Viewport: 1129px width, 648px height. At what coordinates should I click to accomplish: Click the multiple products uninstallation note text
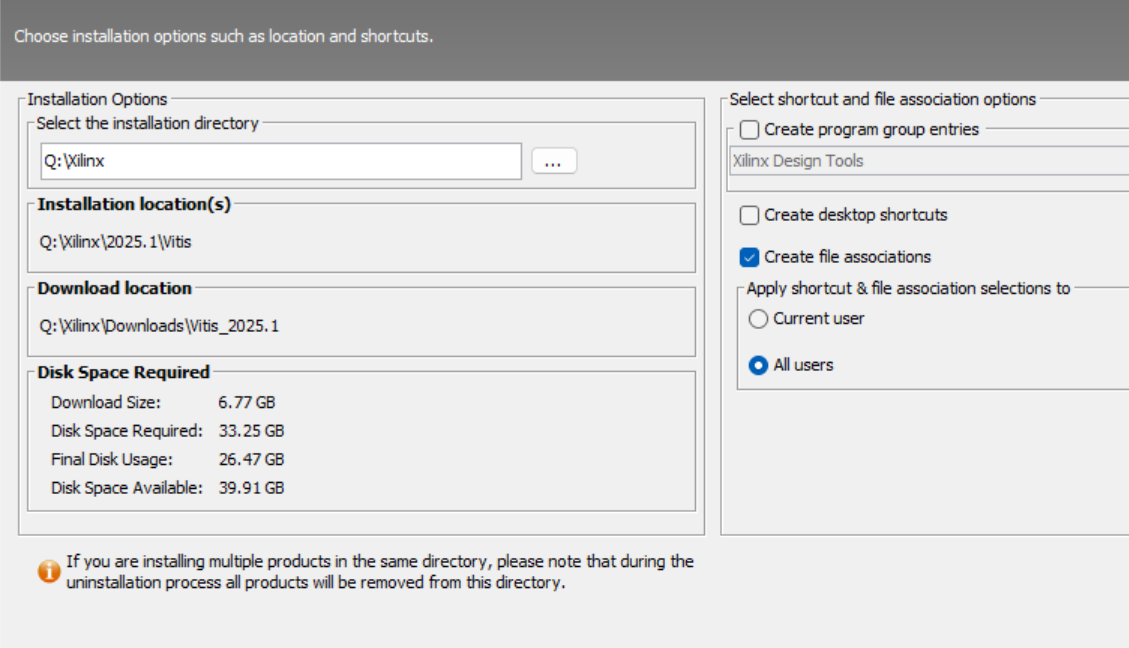click(380, 572)
